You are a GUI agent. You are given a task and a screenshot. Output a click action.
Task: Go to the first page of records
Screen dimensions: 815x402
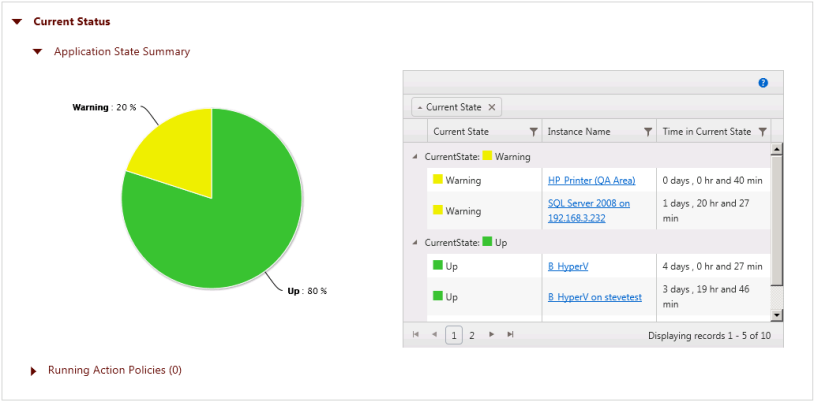(416, 335)
